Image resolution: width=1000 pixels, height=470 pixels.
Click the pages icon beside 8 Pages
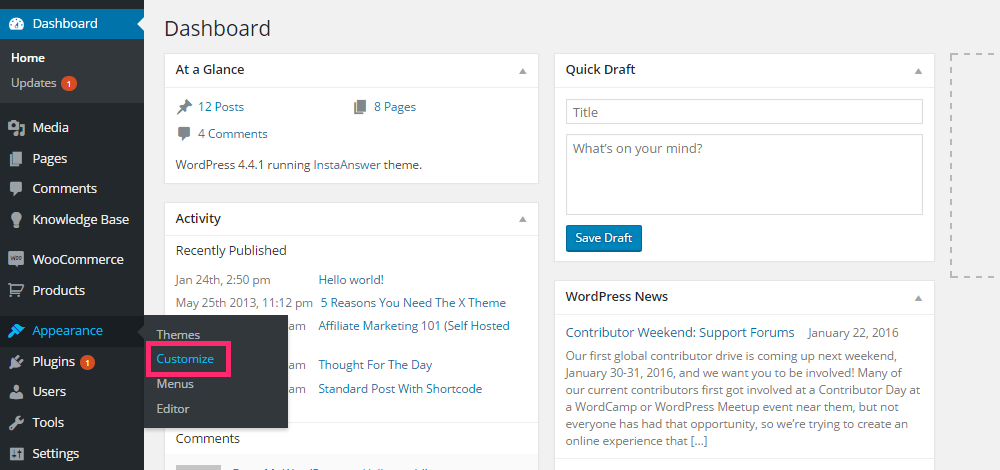(360, 107)
